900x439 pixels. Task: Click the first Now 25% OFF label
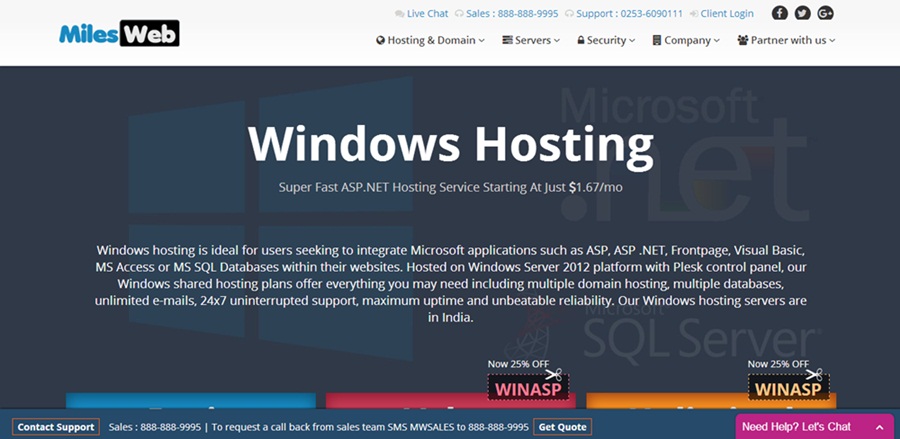coord(518,364)
